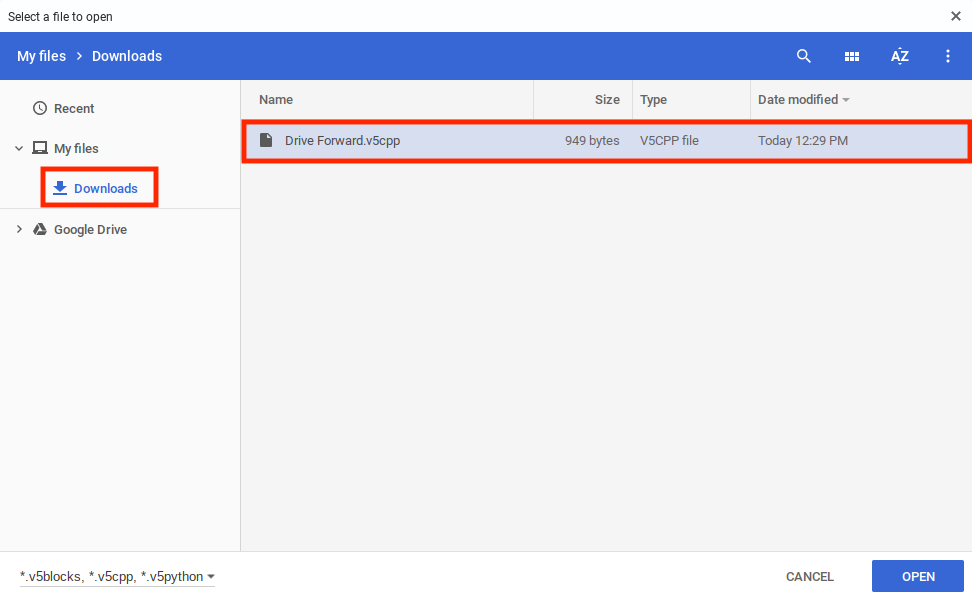Select the Downloads download-arrow icon in the sidebar
The height and width of the screenshot is (600, 972).
coord(60,188)
